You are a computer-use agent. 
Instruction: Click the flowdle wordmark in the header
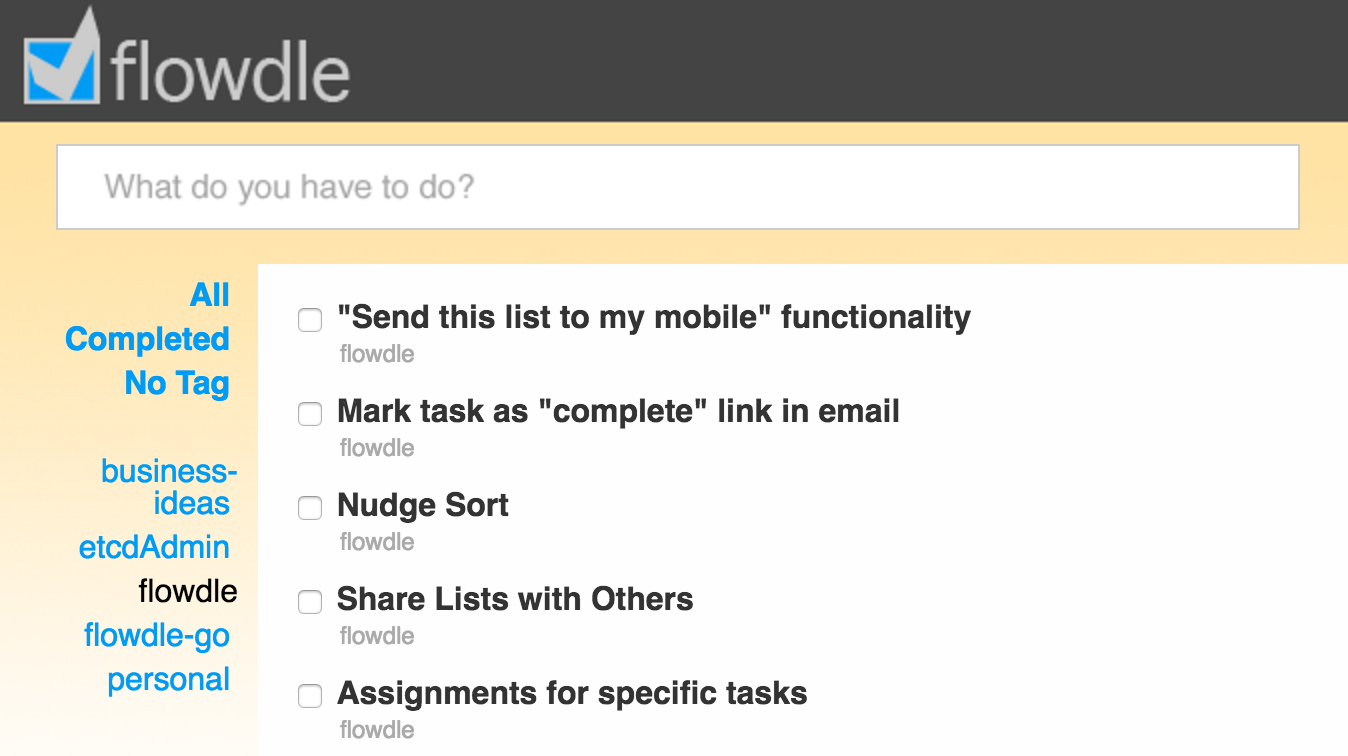pos(230,70)
